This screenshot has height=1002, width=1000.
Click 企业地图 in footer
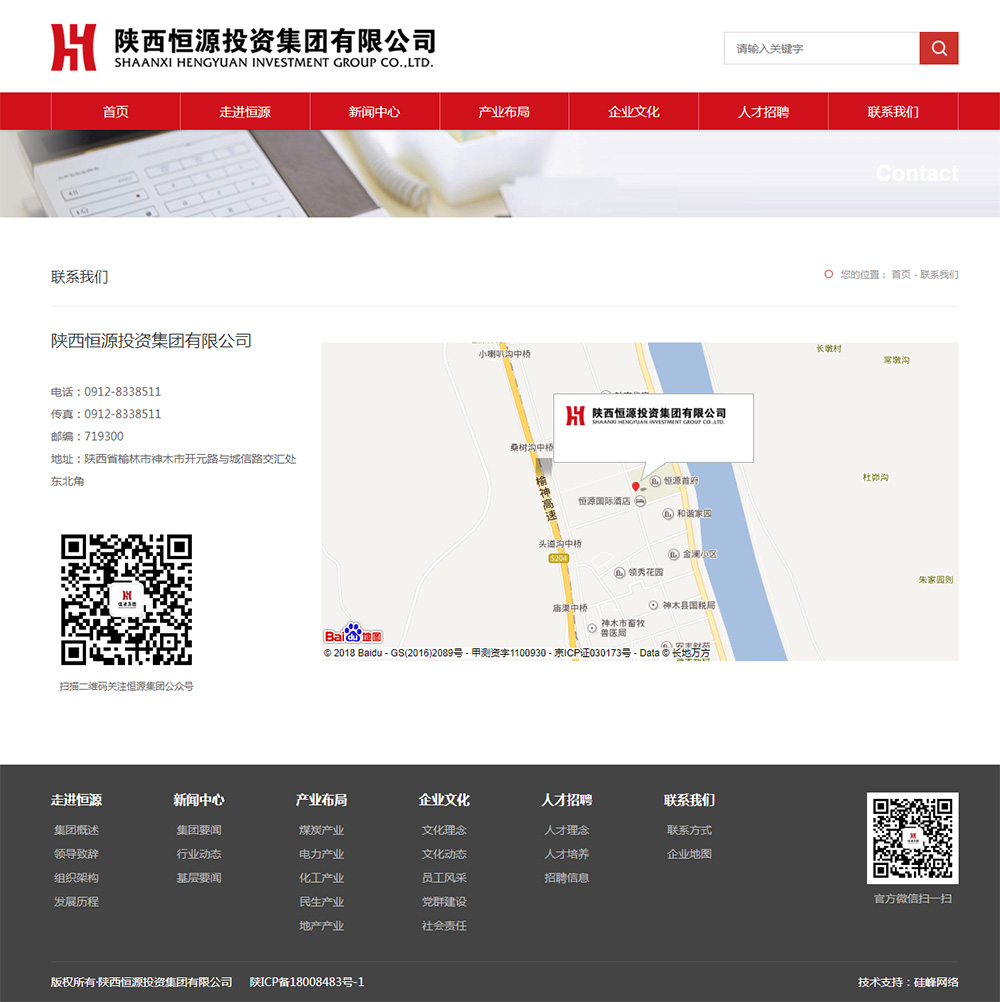pyautogui.click(x=689, y=854)
